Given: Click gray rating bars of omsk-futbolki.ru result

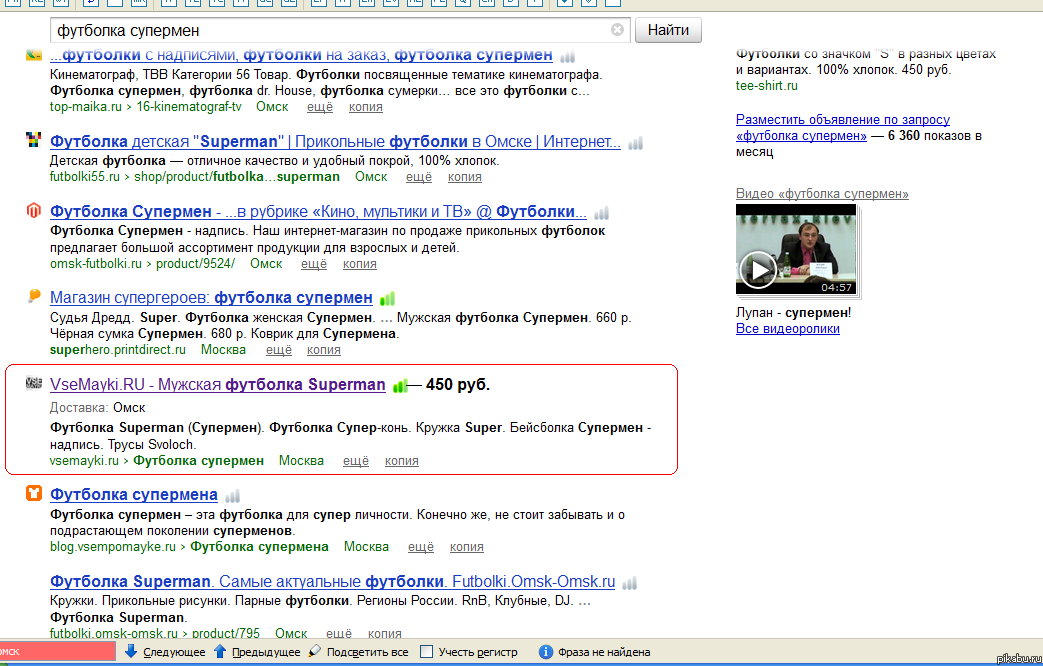Looking at the screenshot, I should (602, 213).
